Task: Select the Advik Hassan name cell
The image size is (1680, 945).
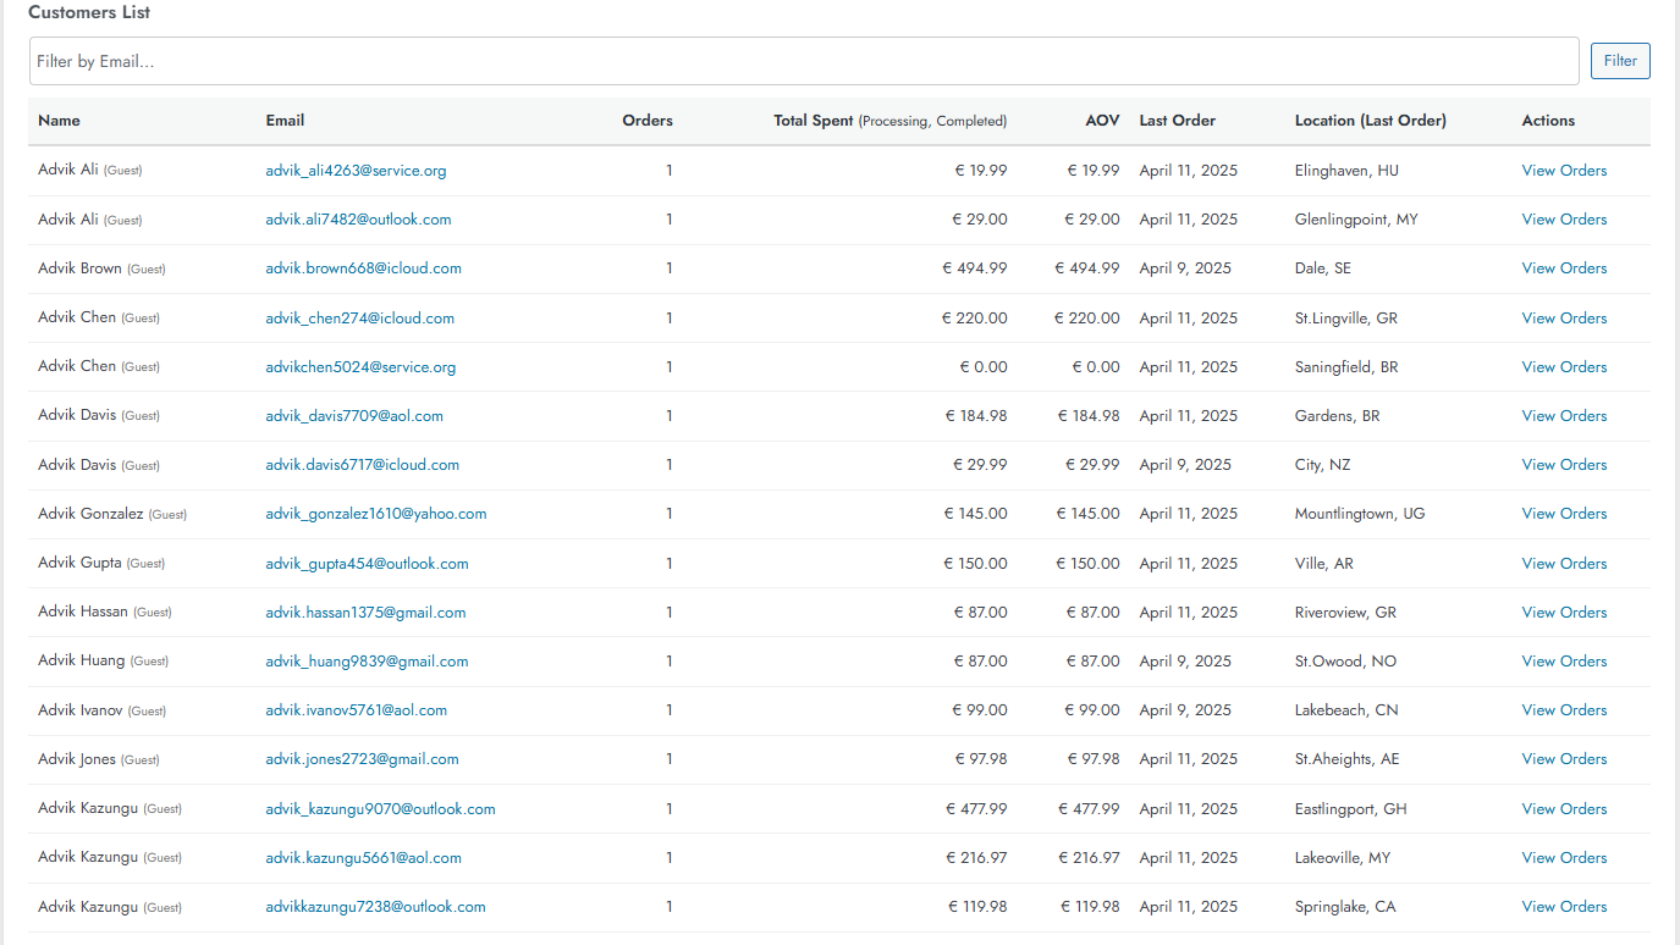Action: click(x=104, y=613)
